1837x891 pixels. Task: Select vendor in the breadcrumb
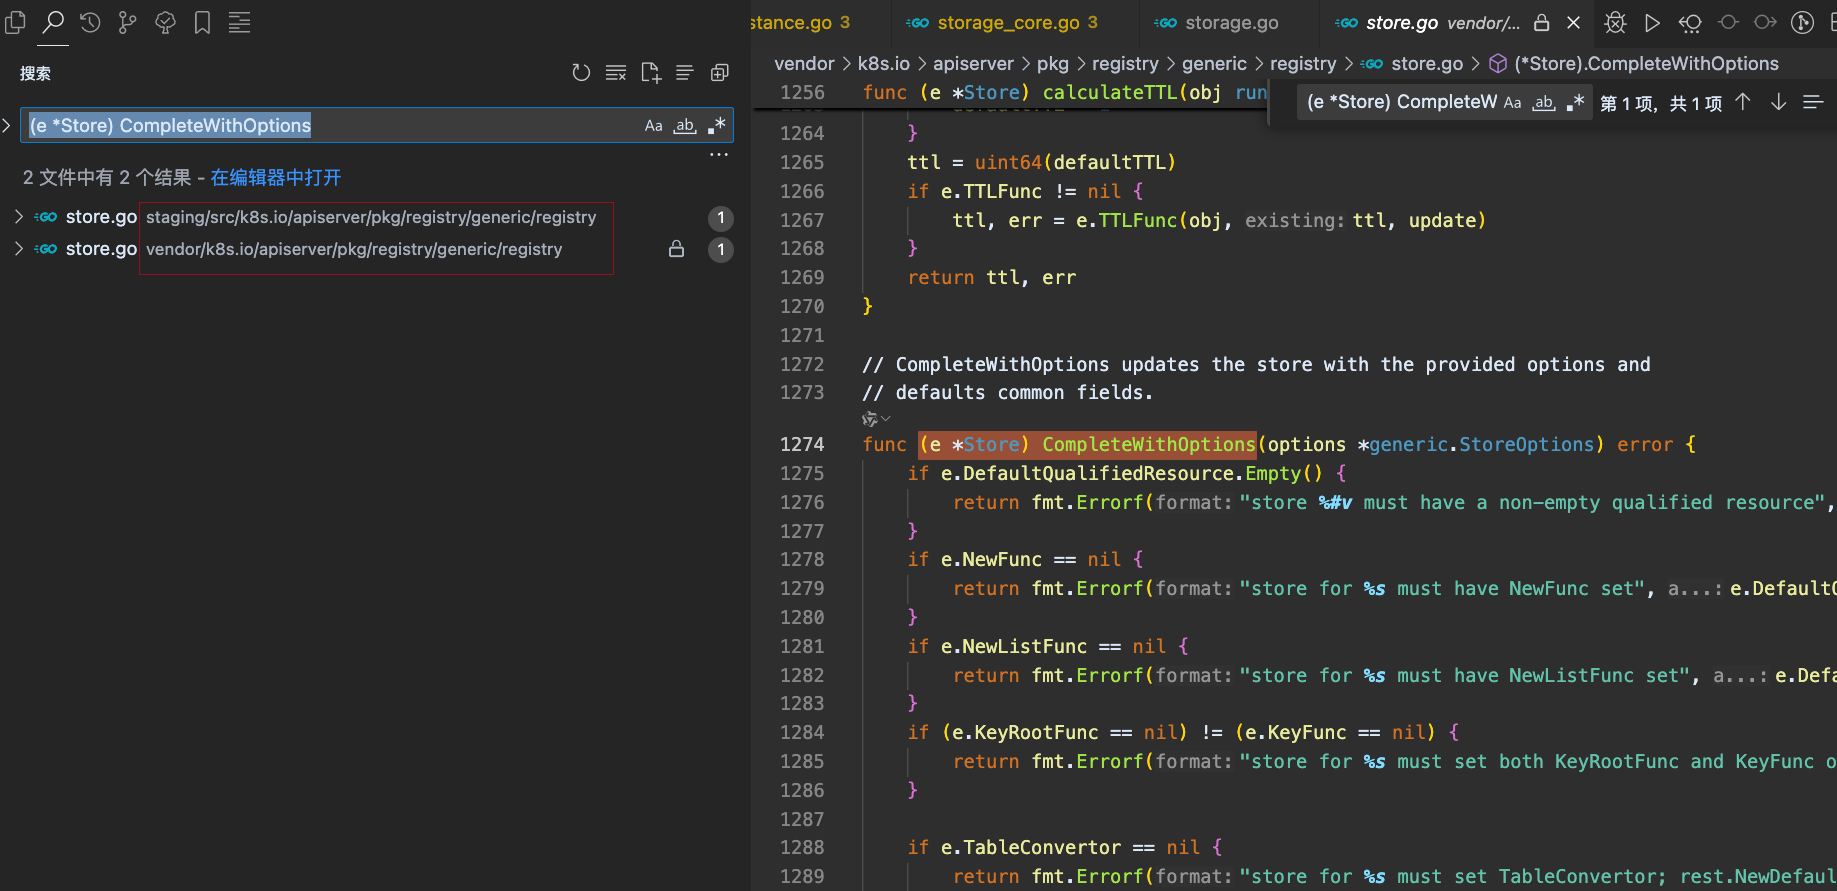point(804,63)
